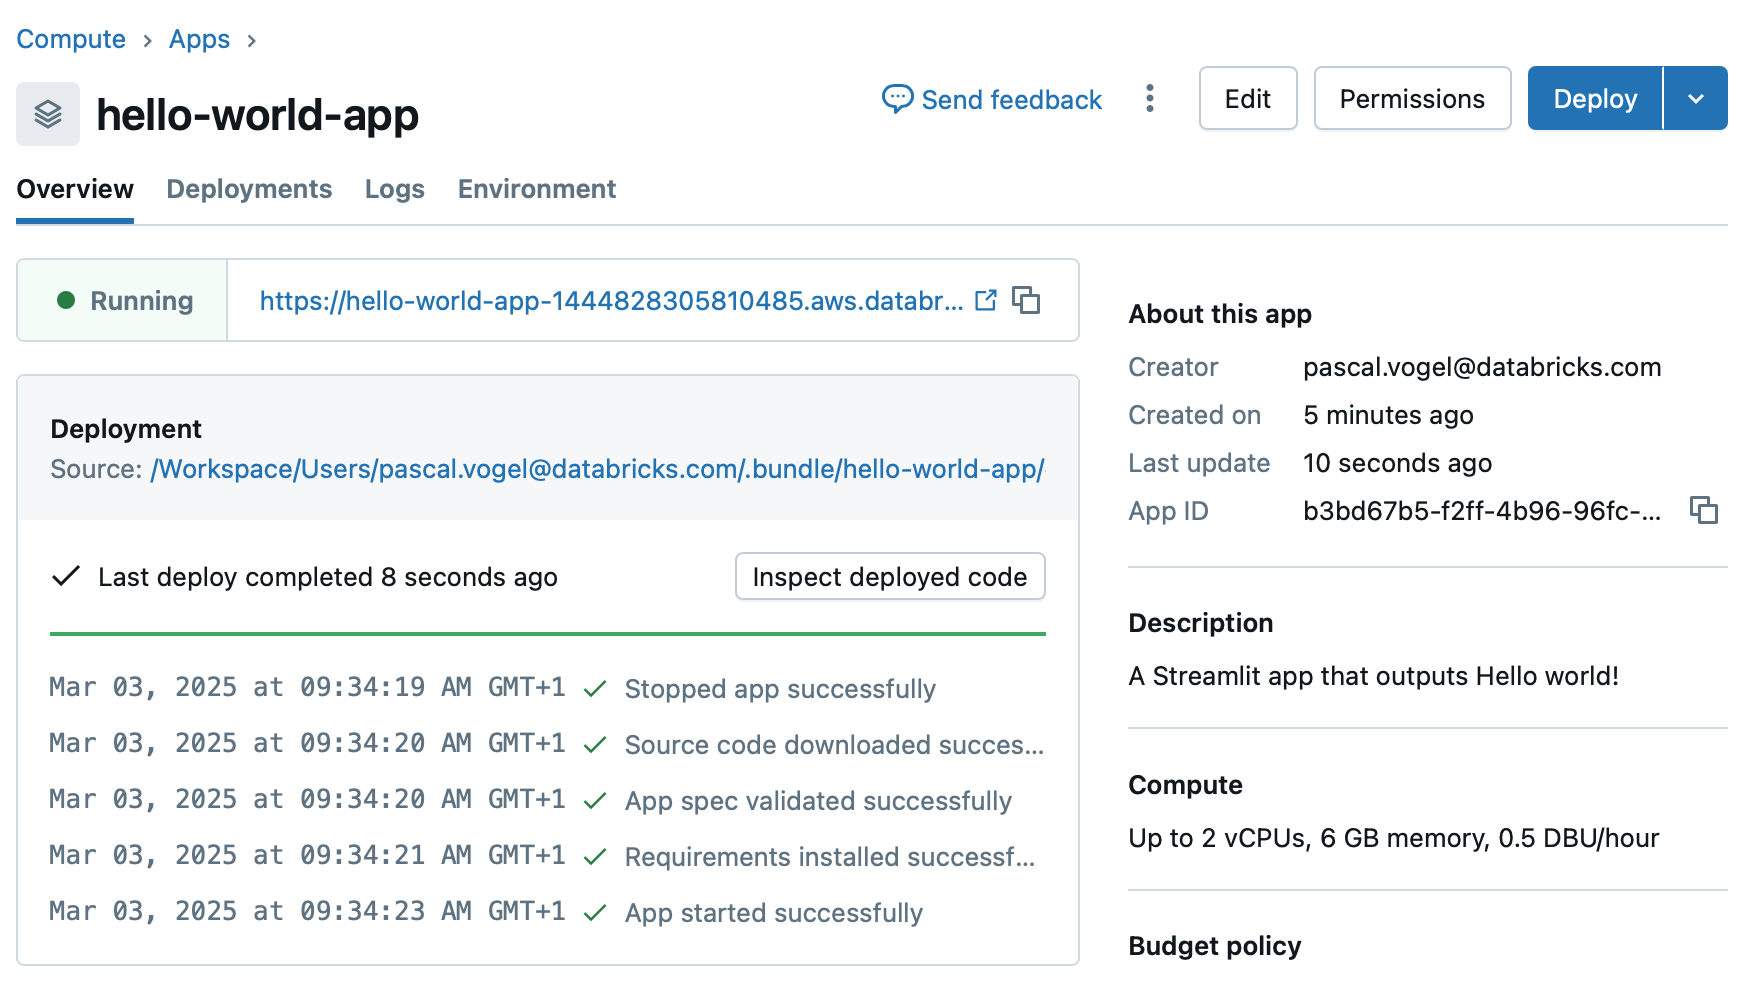Click checkmark next to Requirements installed
The image size is (1748, 982).
tap(595, 857)
